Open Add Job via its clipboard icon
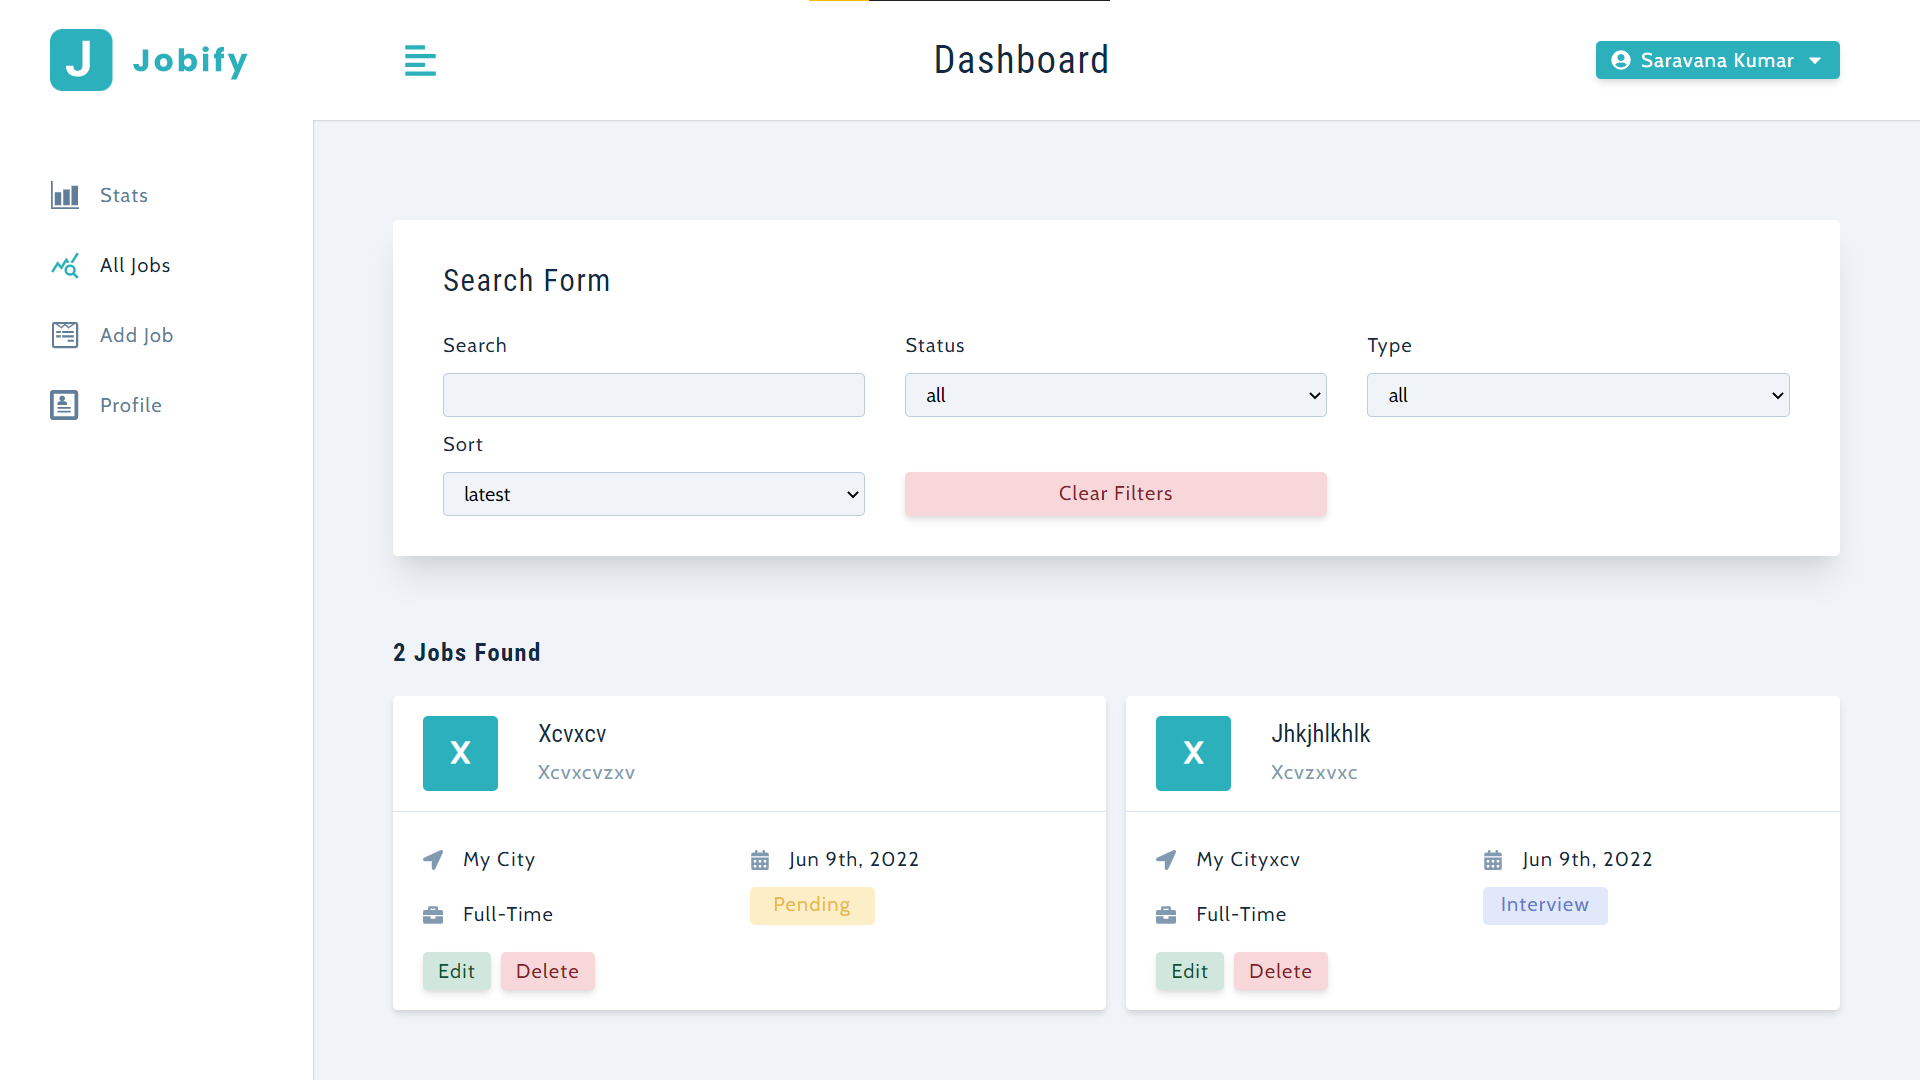Viewport: 1920px width, 1080px height. (x=64, y=335)
